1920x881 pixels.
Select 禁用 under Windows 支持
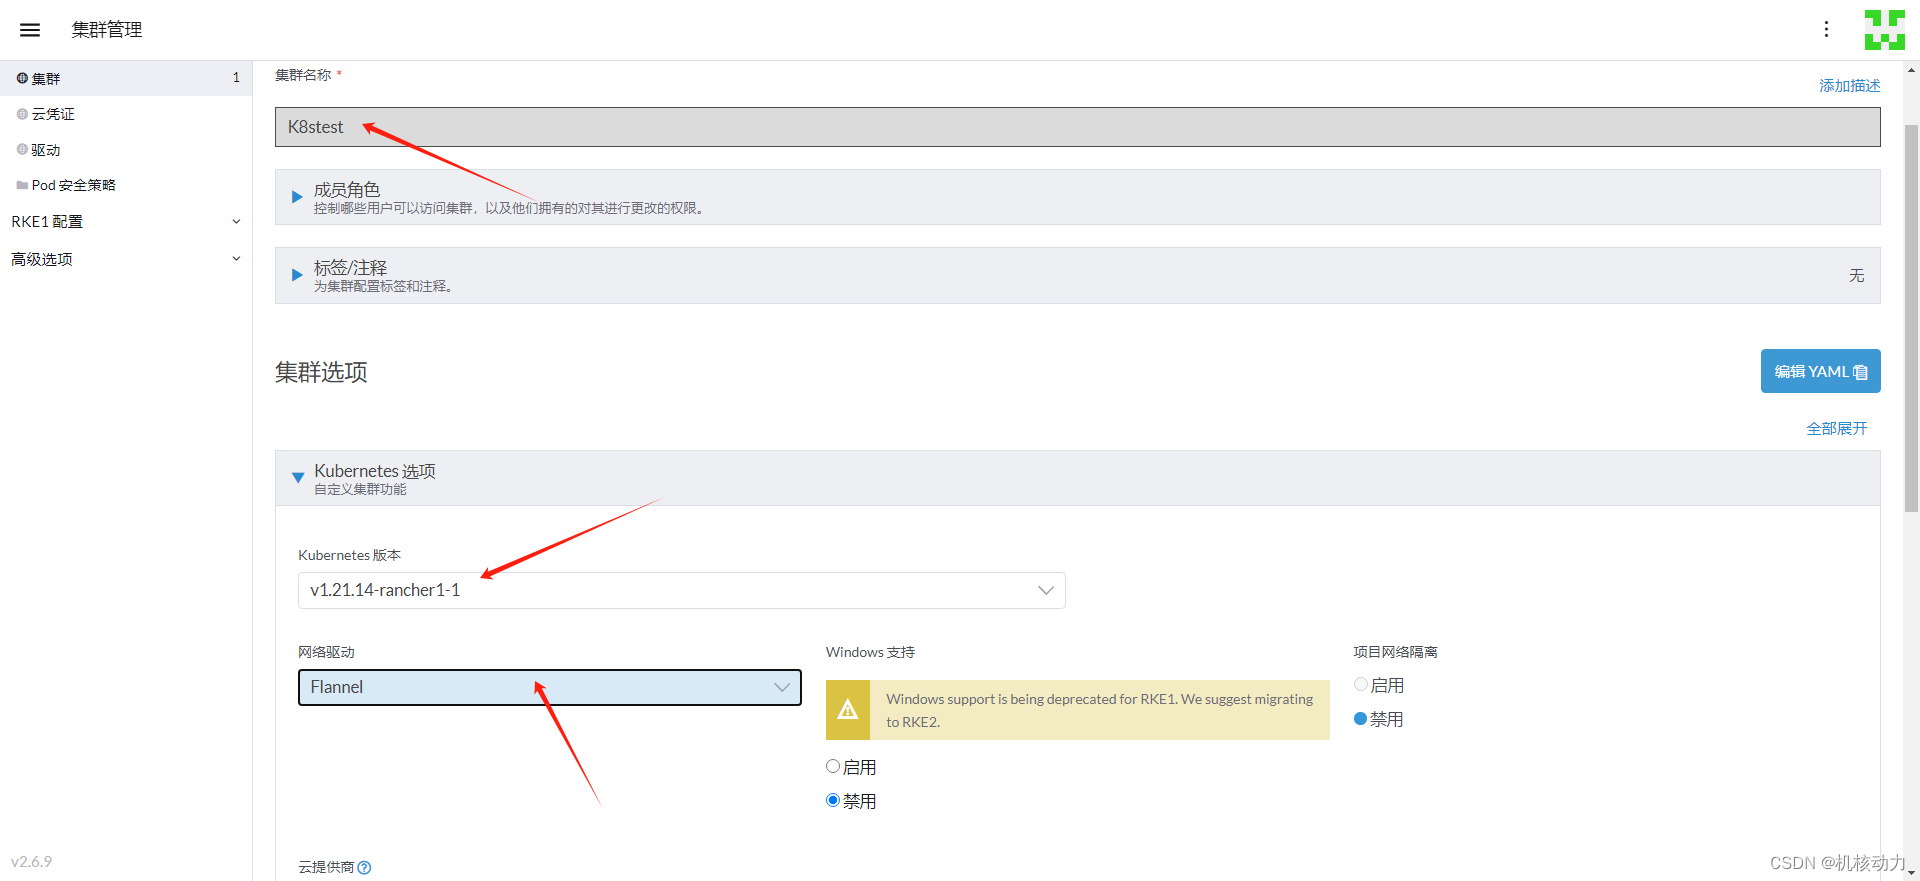pos(833,800)
